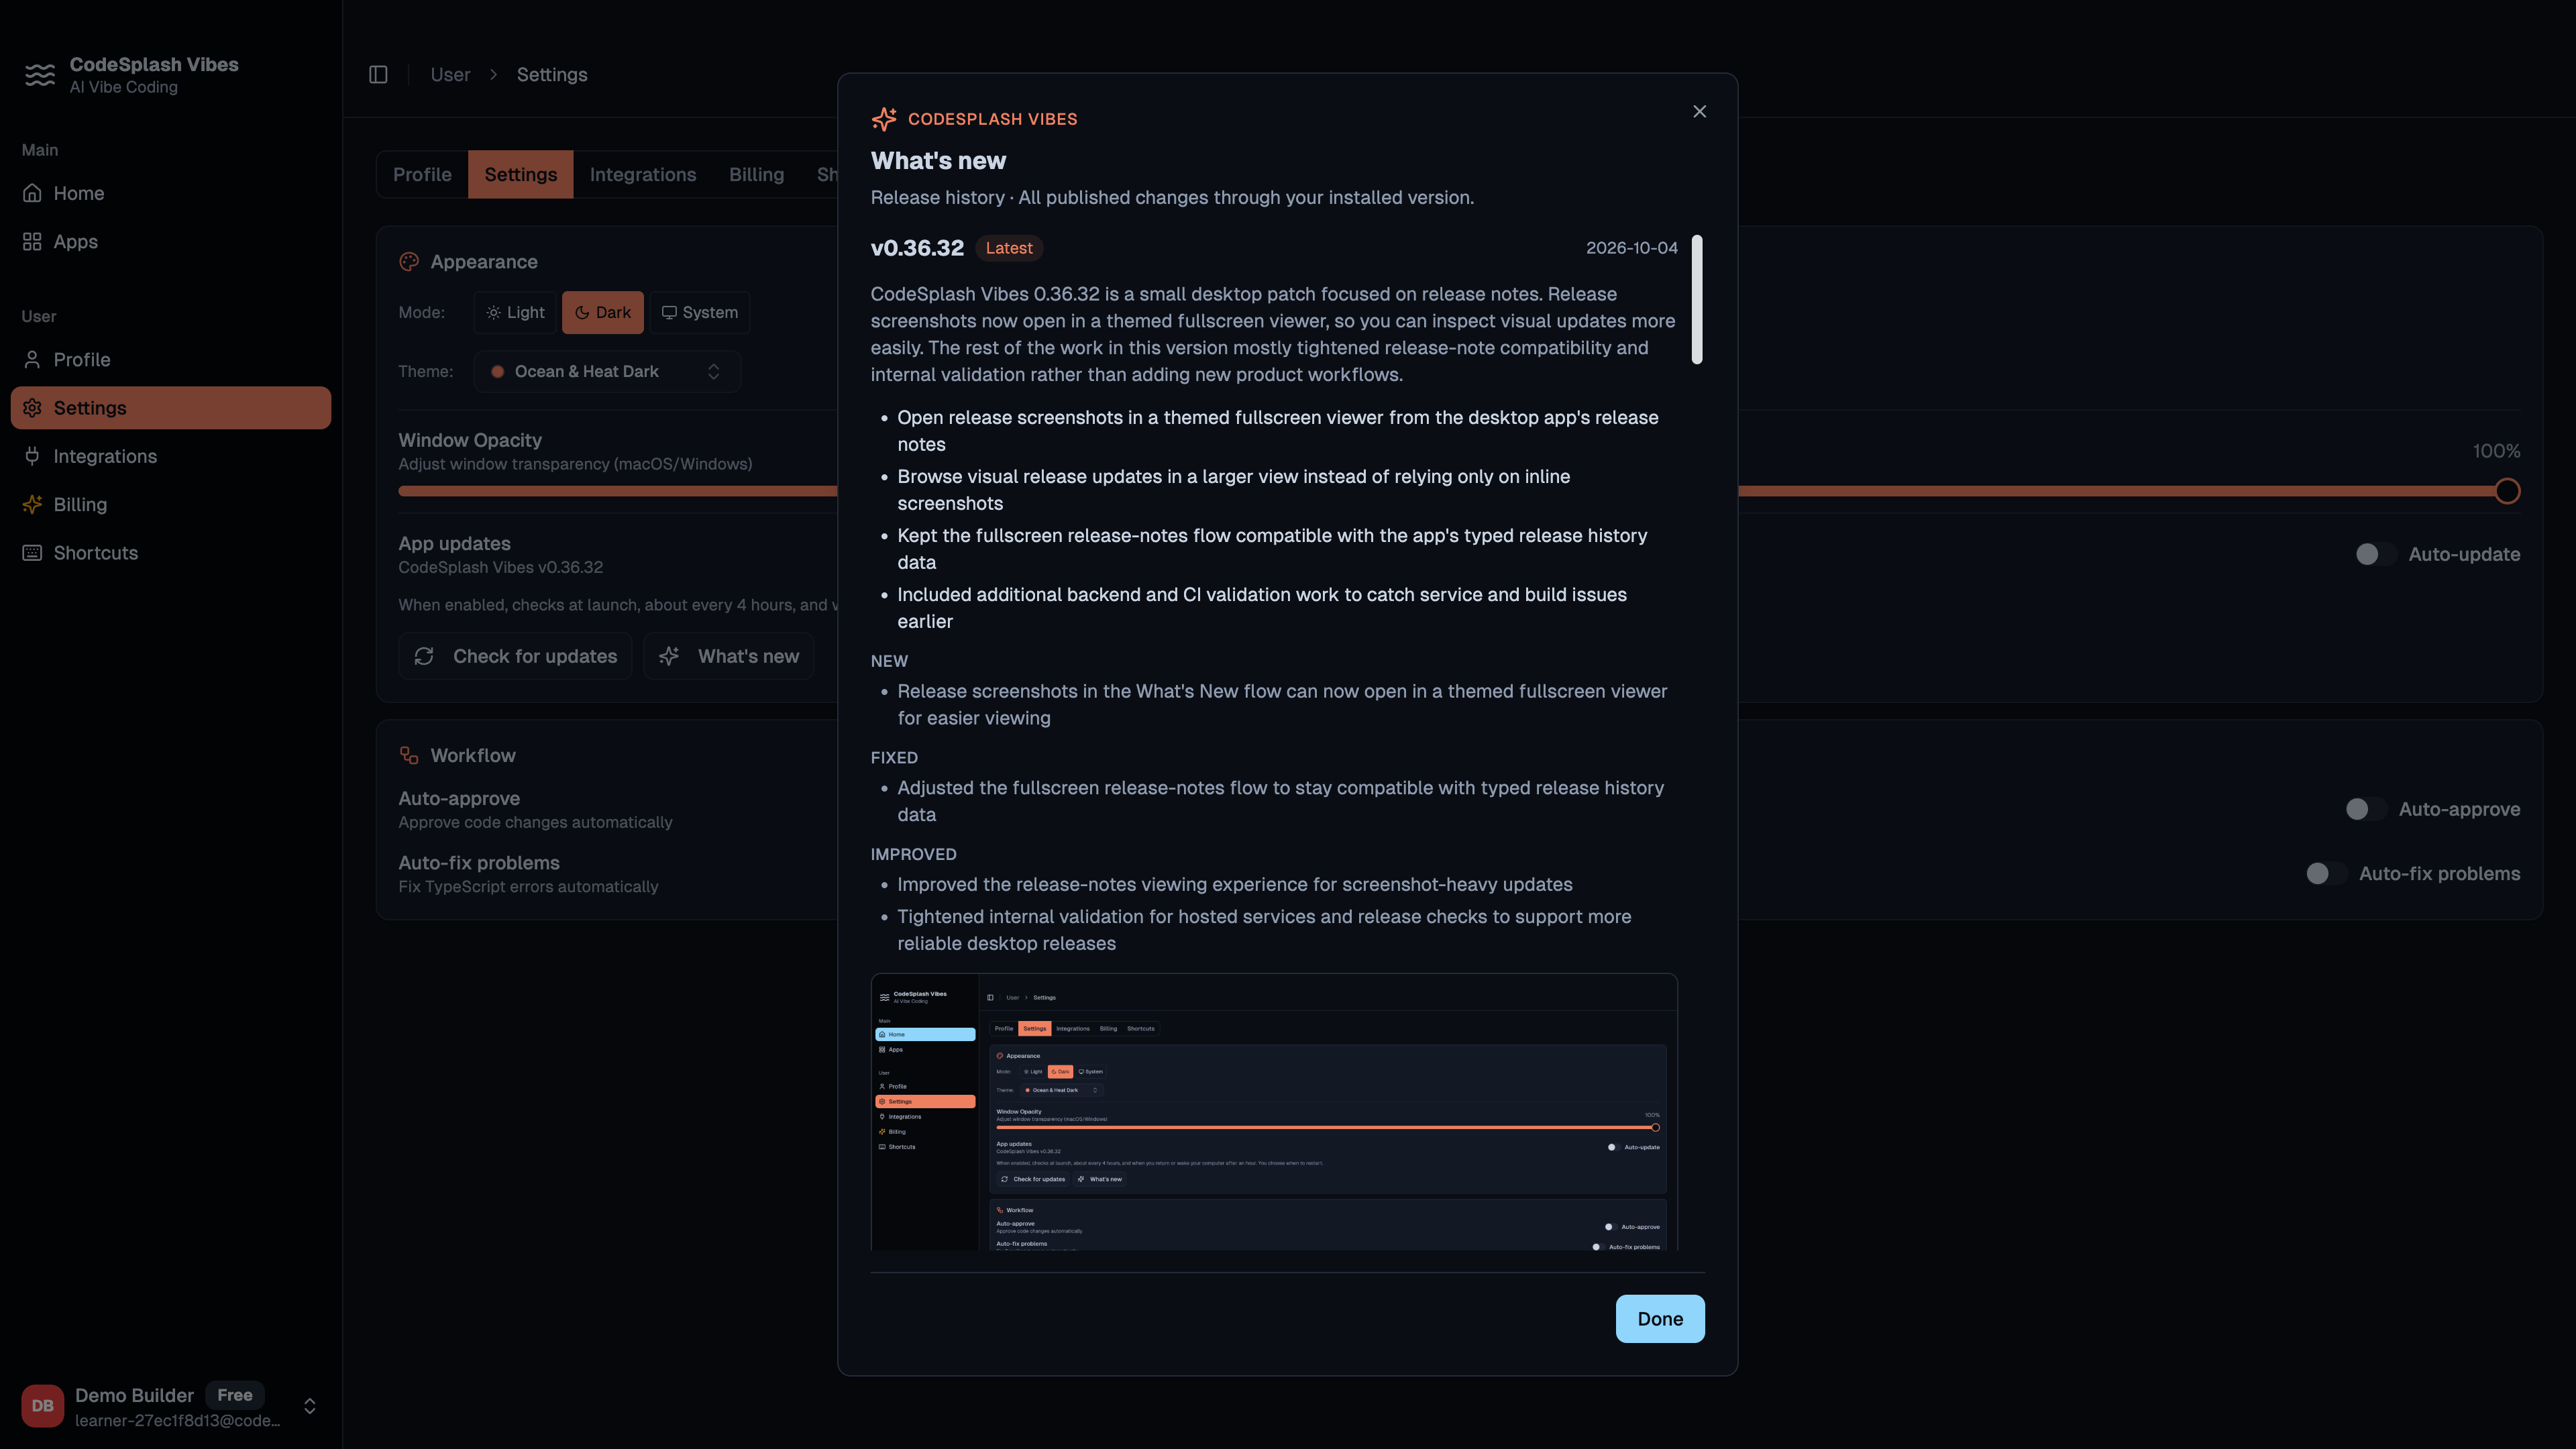This screenshot has width=2576, height=1449.
Task: Click the 2026-10-04 release date
Action: pos(1632,248)
